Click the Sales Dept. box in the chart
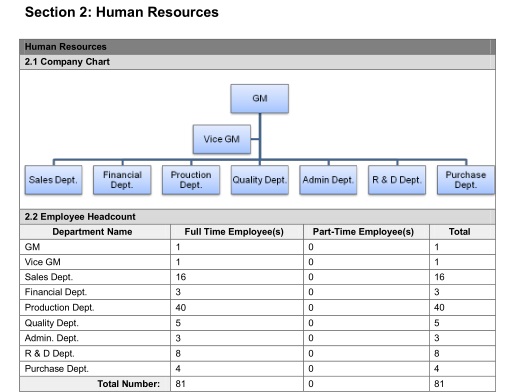 click(53, 180)
